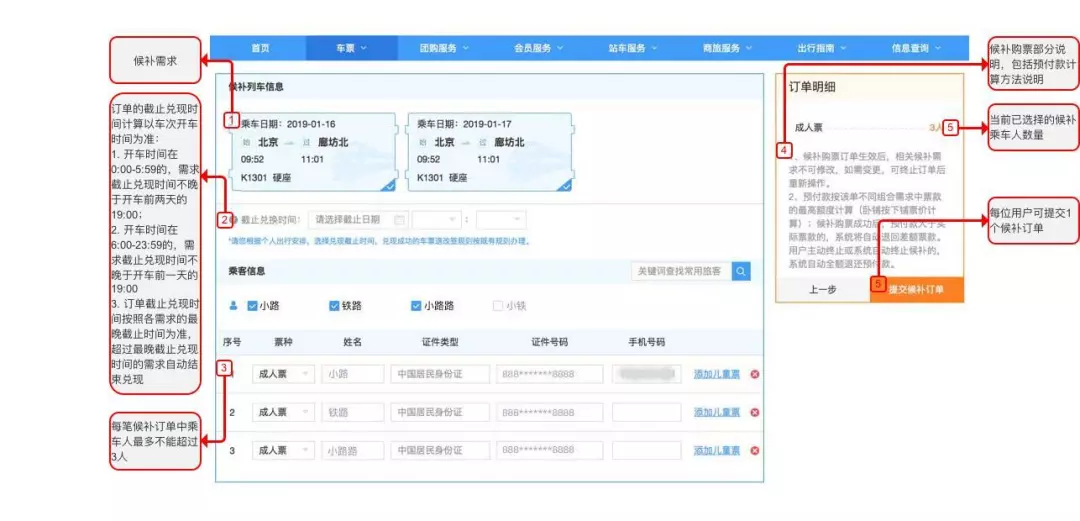
Task: Open the hour dropdown for 截止兑换时间
Action: (x=437, y=219)
